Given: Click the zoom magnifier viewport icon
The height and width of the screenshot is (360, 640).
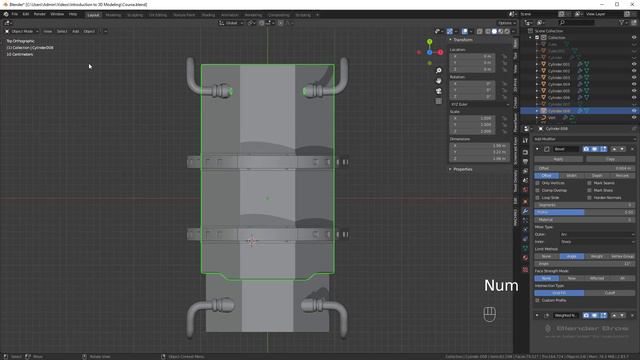Looking at the screenshot, I should 439,71.
